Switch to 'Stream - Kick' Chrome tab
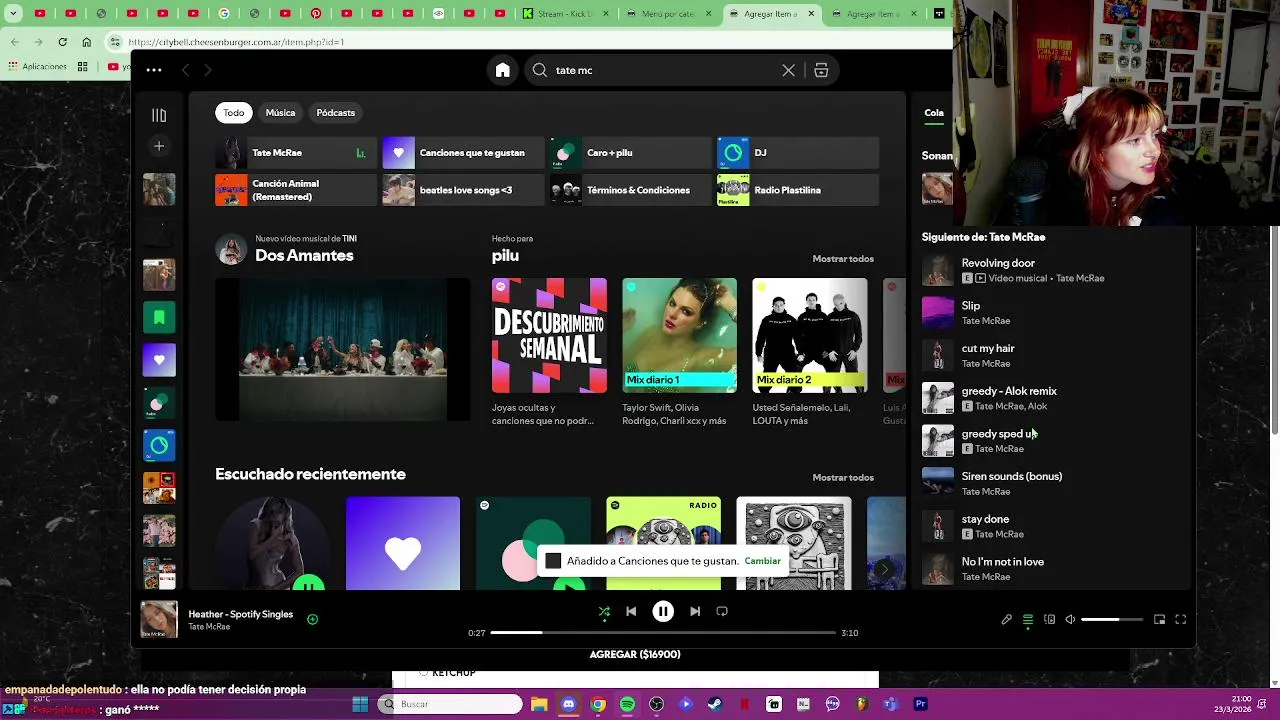This screenshot has height=720, width=1280. coord(565,14)
